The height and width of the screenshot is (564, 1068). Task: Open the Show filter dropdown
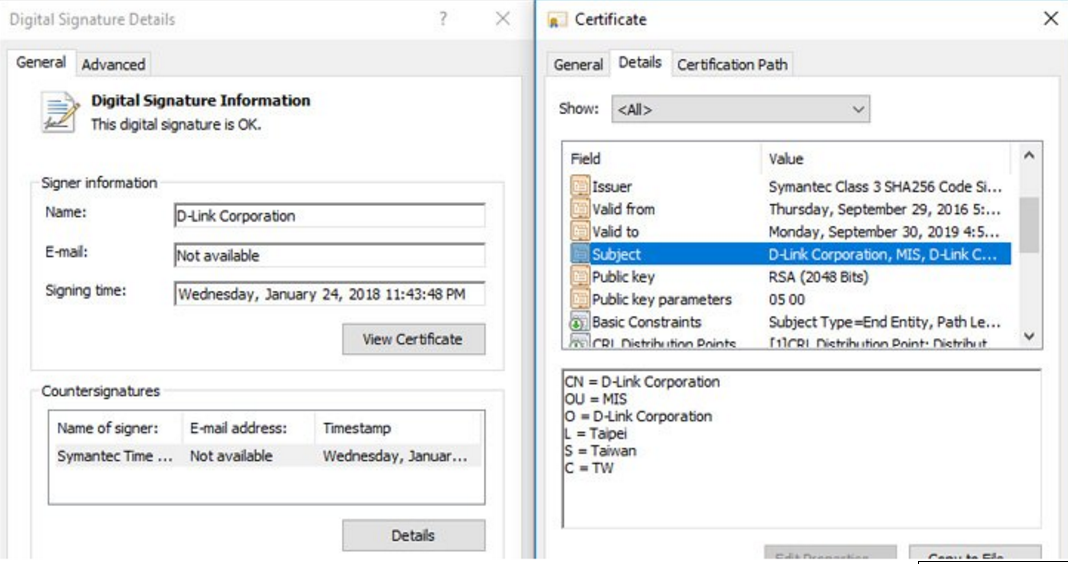point(740,109)
